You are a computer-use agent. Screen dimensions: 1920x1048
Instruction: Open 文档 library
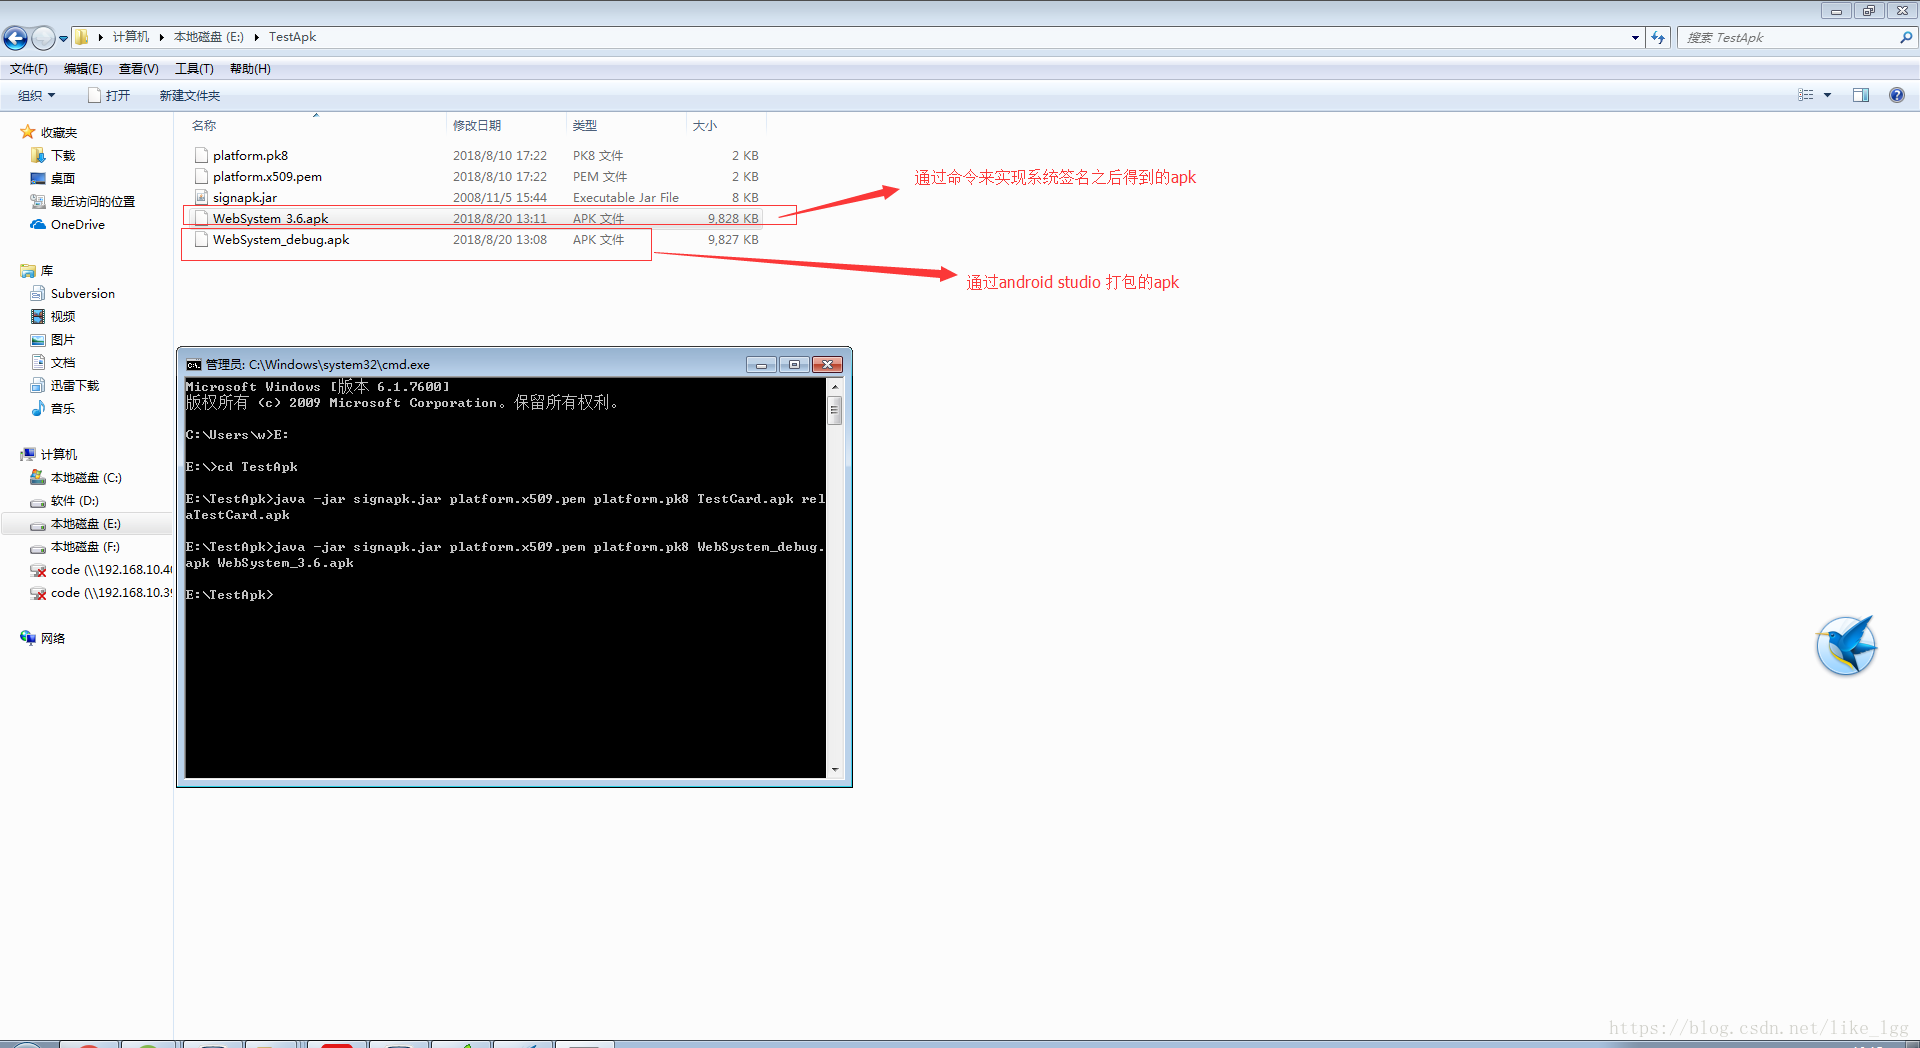[x=63, y=363]
